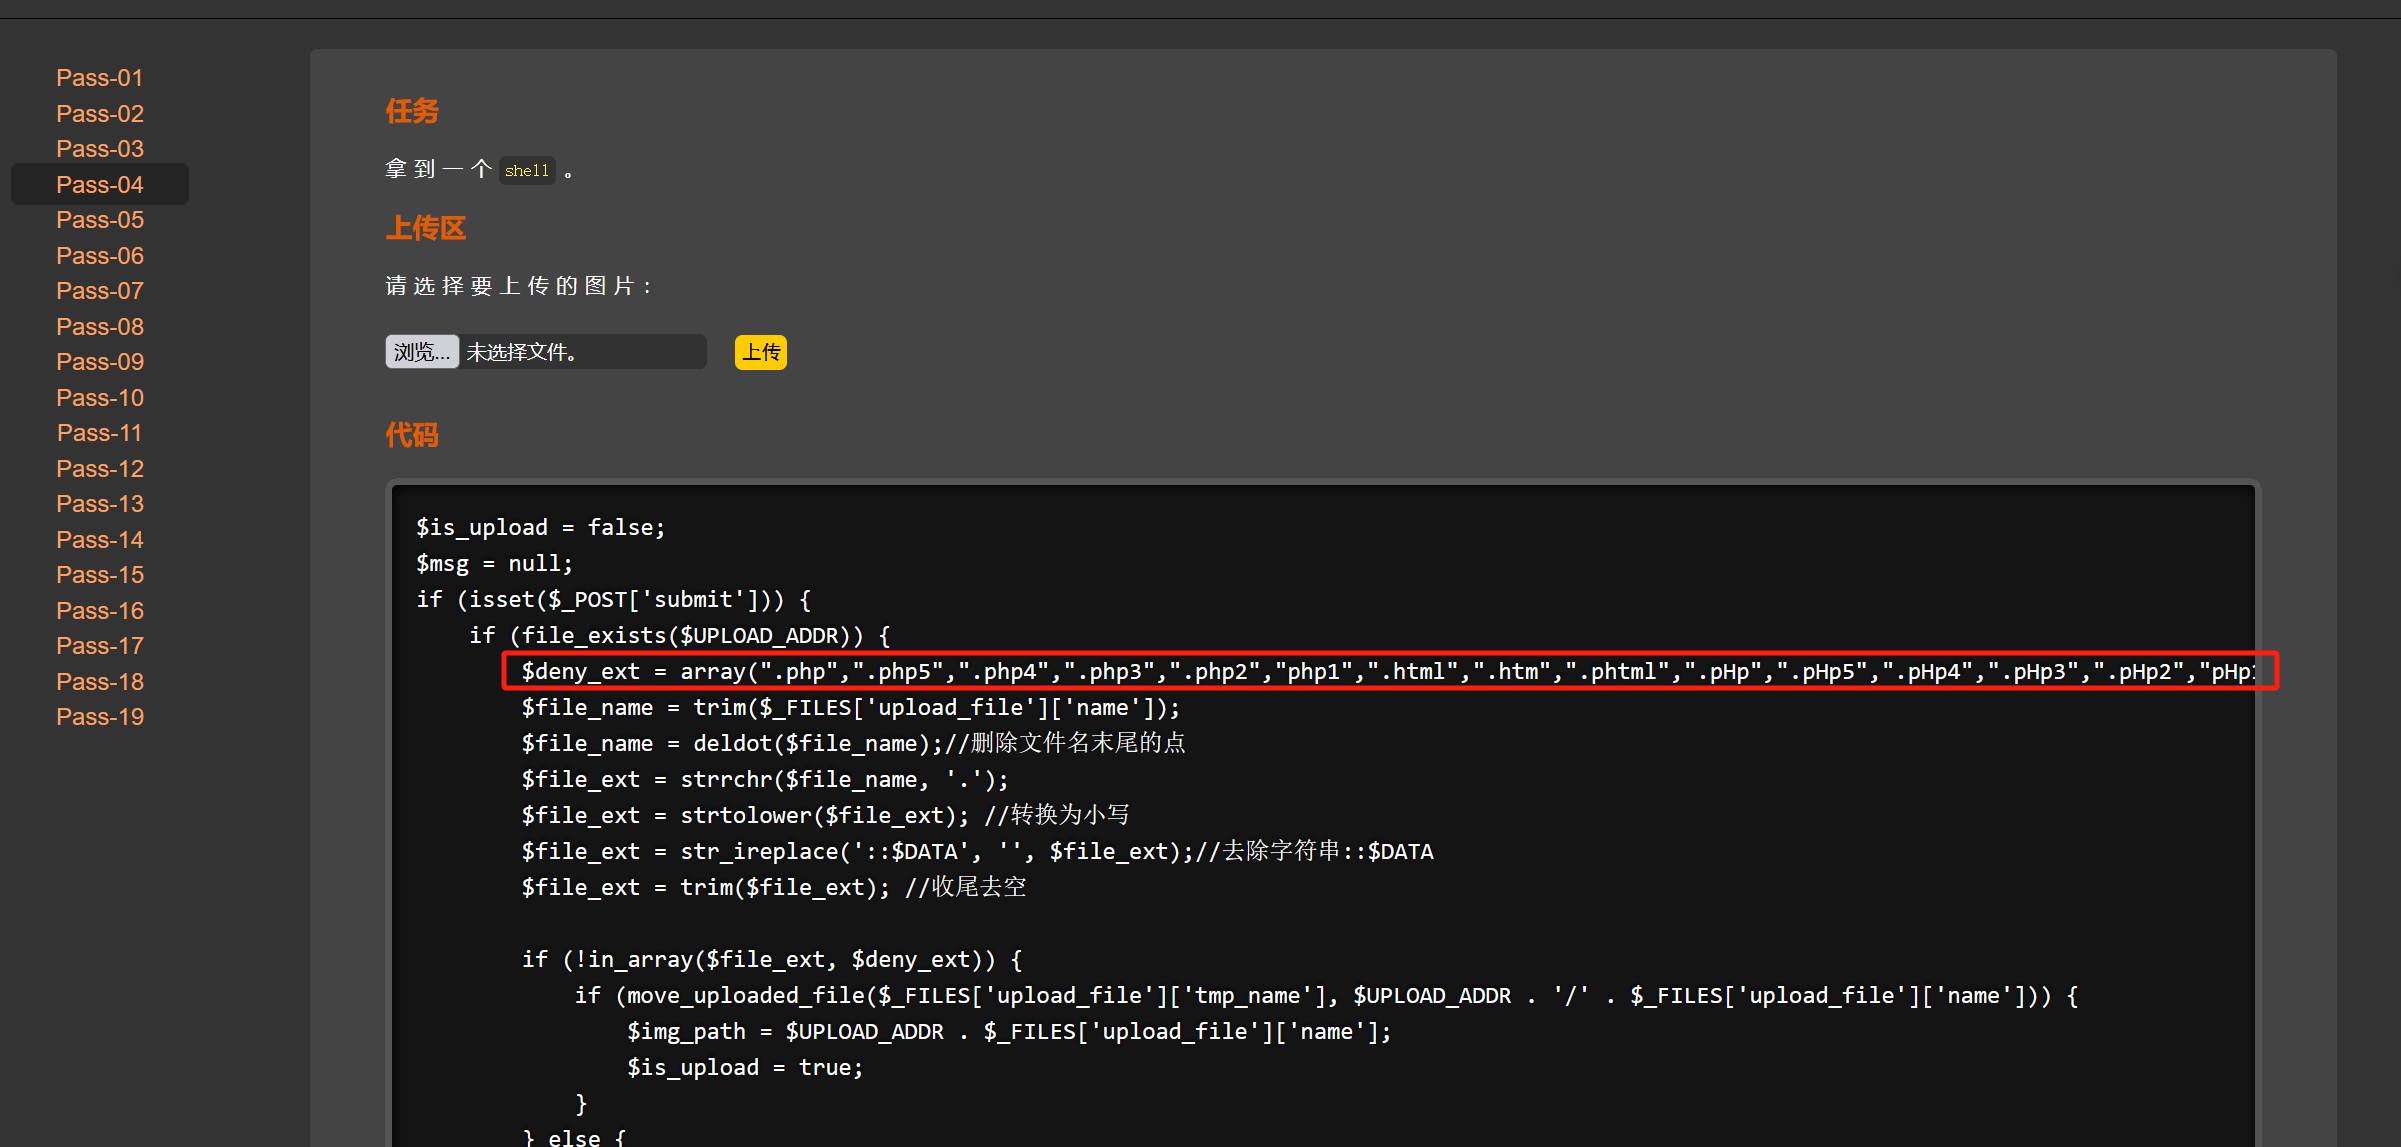Click the $deny_ext array code line

click(x=1390, y=671)
